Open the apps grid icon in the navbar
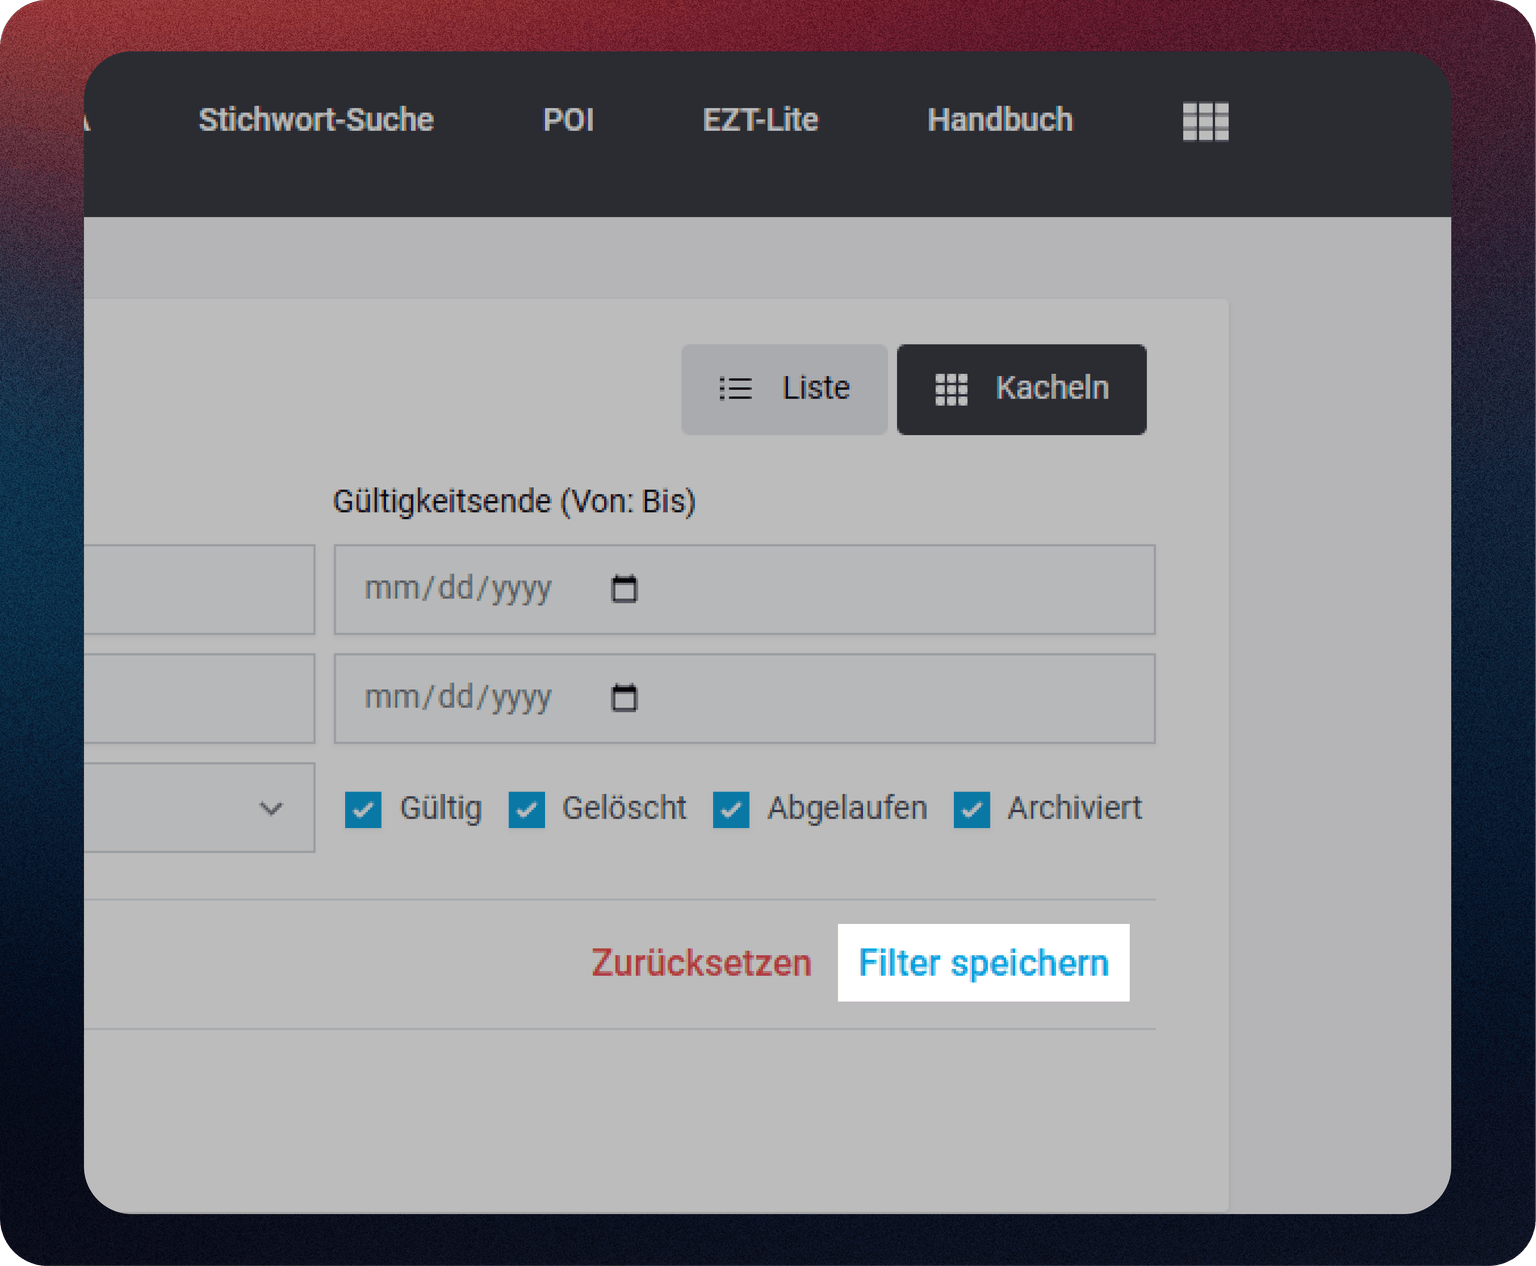The height and width of the screenshot is (1266, 1536). click(x=1204, y=121)
